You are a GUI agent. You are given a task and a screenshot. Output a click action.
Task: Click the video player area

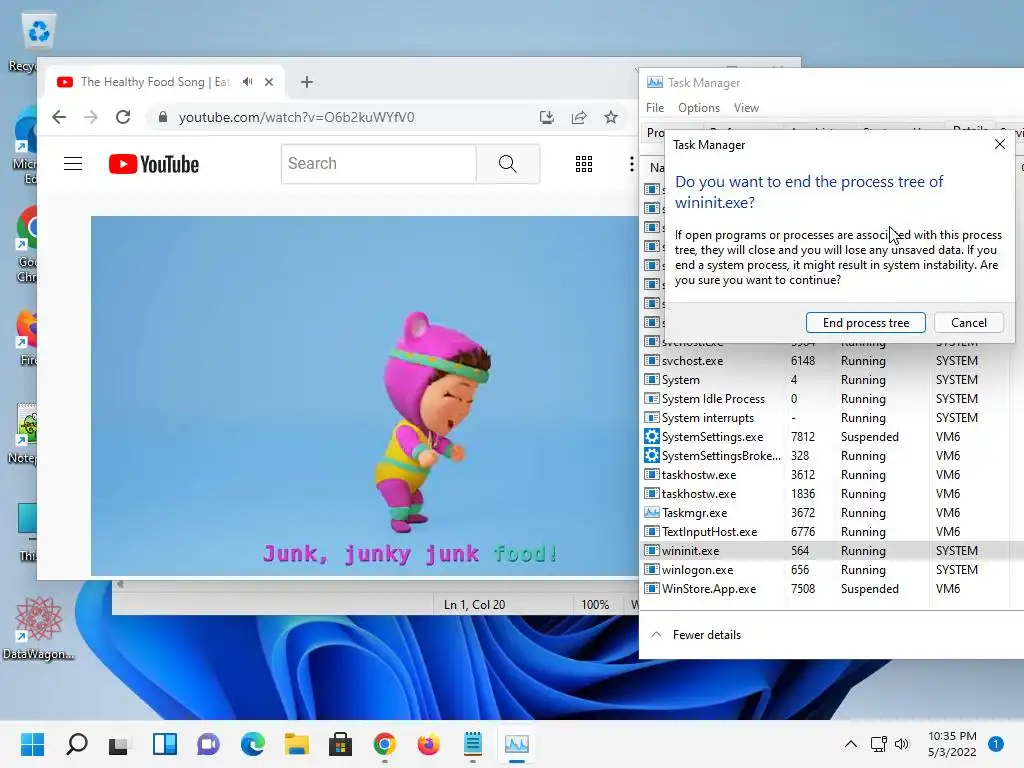pos(364,396)
